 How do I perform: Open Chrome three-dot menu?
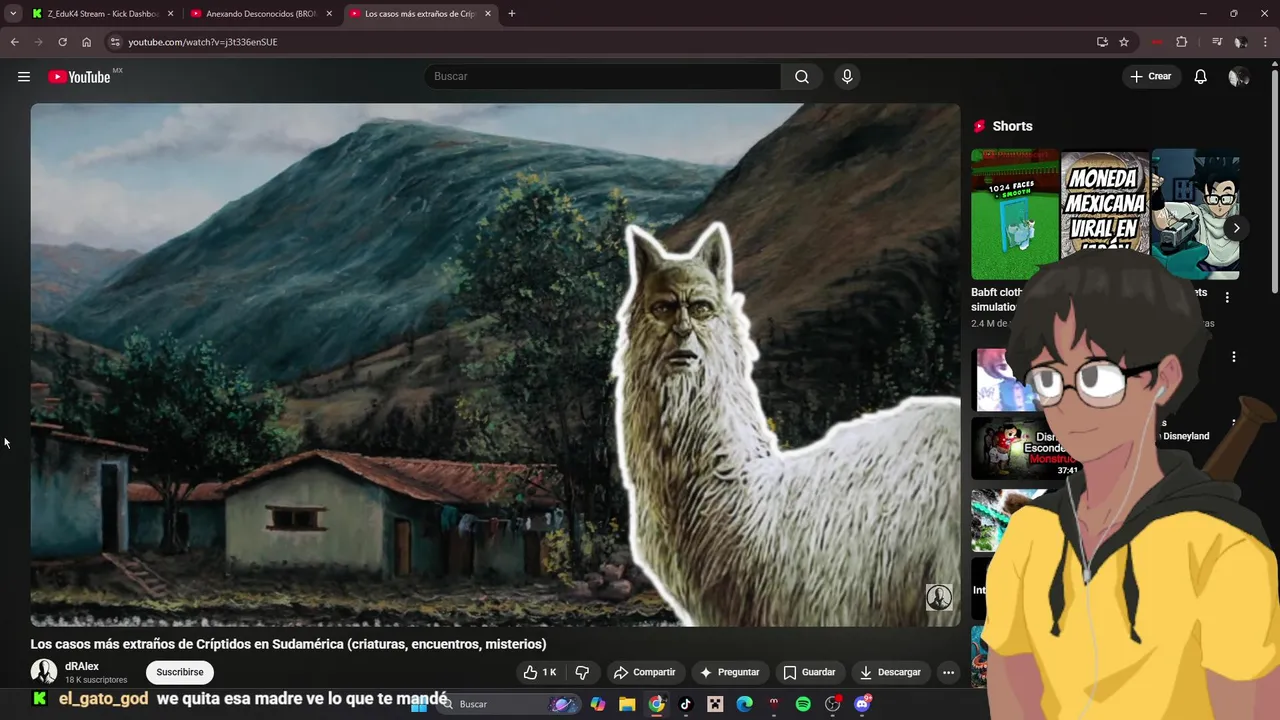point(1266,42)
